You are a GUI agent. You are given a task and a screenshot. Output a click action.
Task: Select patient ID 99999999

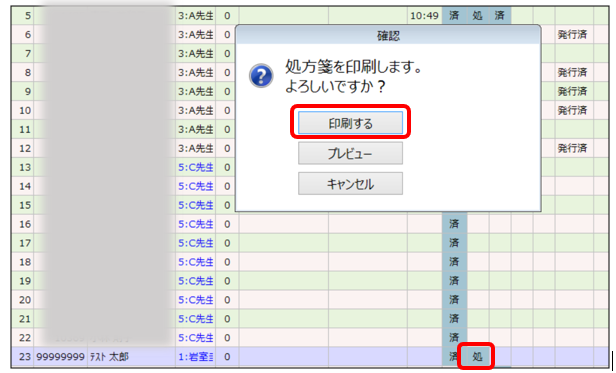pyautogui.click(x=60, y=357)
